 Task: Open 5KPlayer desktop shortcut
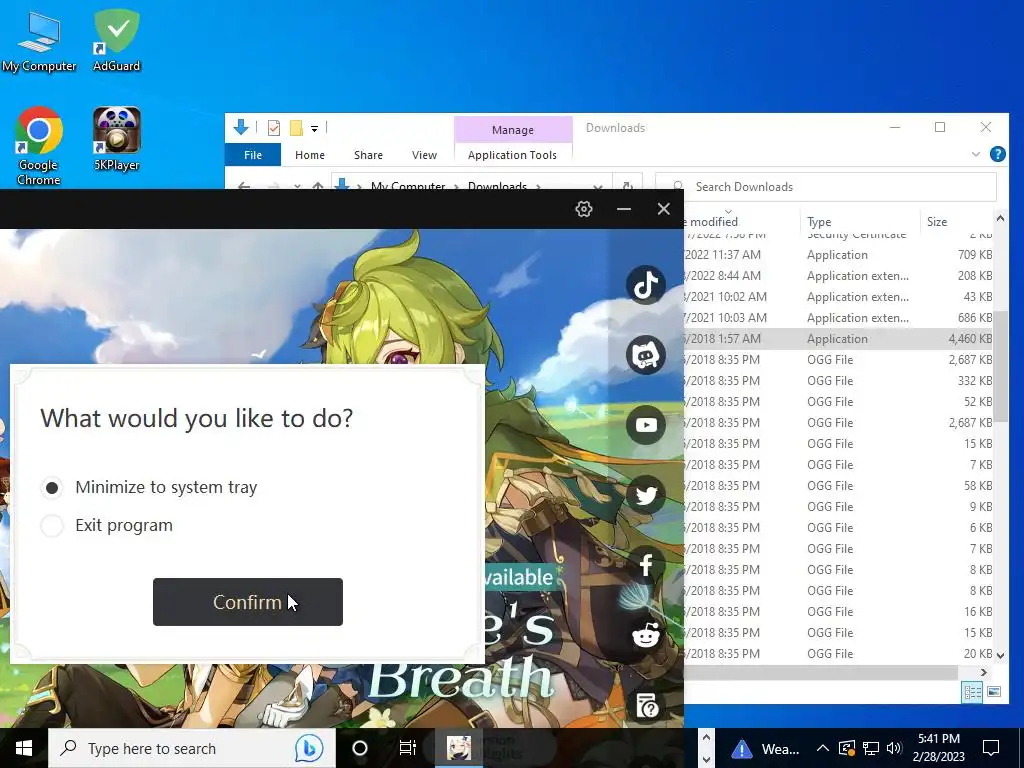click(x=116, y=139)
